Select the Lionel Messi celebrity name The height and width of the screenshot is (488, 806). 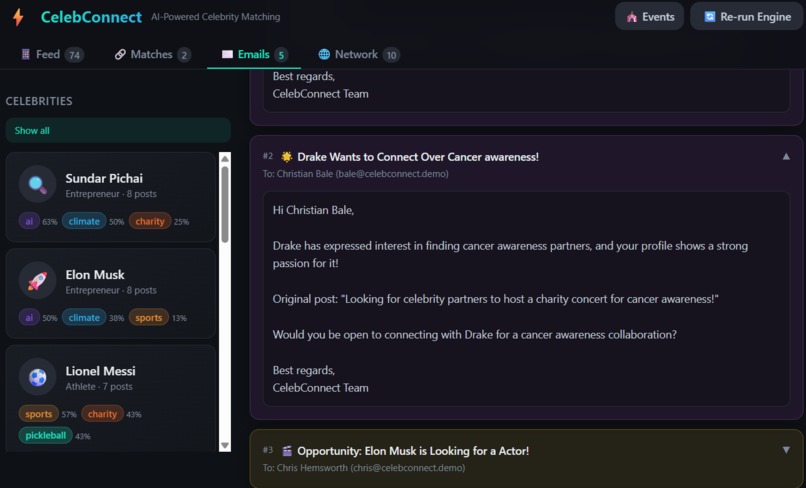click(x=100, y=371)
